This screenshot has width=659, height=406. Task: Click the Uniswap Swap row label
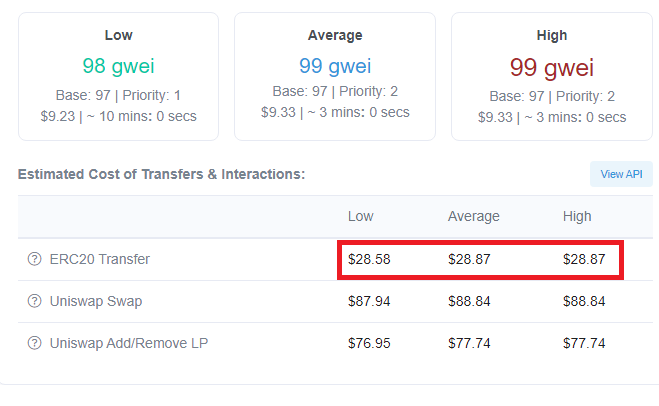pos(96,301)
